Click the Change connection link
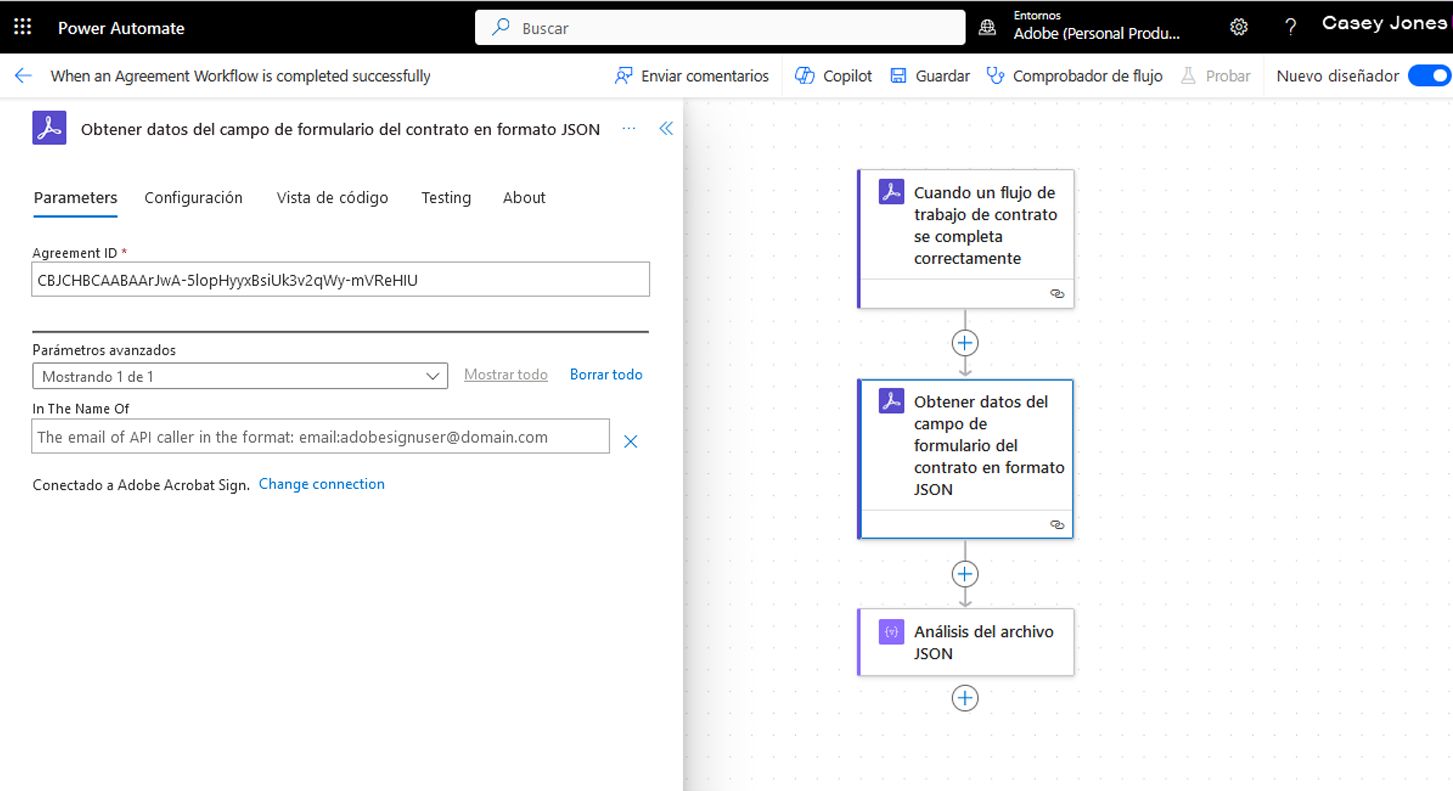 tap(322, 484)
